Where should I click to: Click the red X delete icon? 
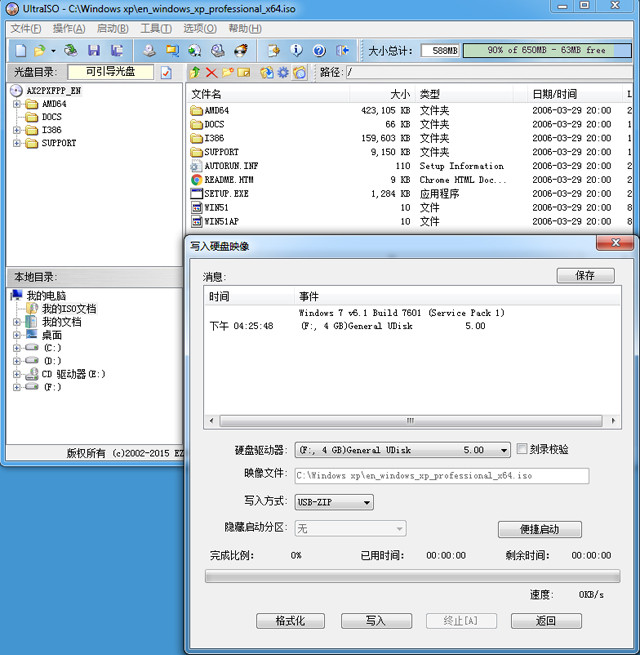point(211,73)
